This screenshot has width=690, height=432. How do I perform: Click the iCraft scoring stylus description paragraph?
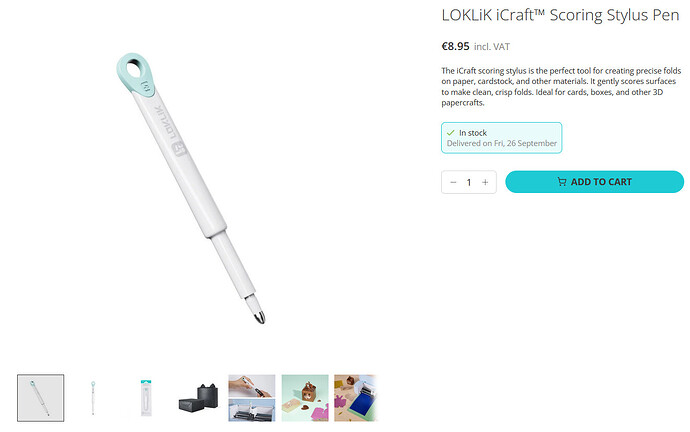[562, 87]
